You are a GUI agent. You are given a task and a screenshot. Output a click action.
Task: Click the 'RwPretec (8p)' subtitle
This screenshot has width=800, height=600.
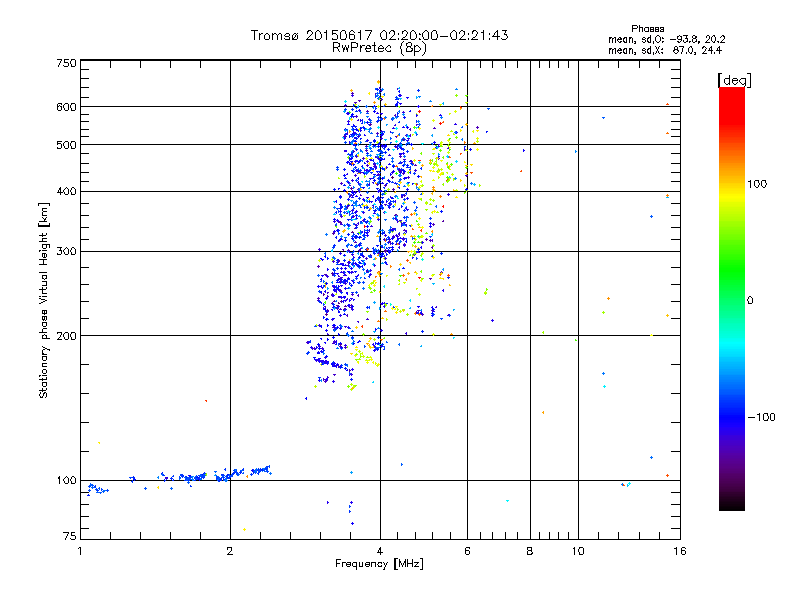click(379, 48)
